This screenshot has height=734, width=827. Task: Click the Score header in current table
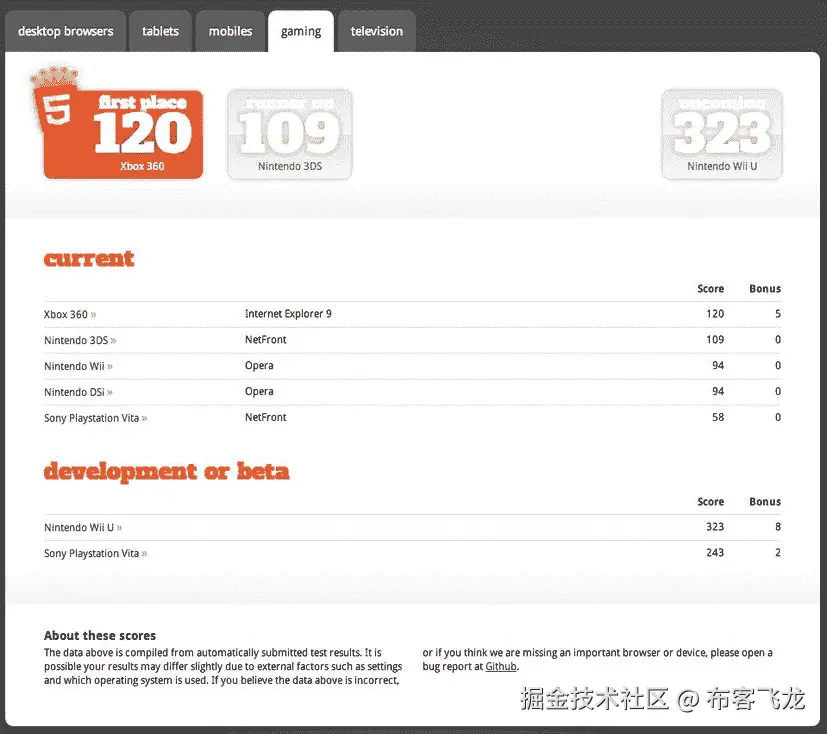710,289
